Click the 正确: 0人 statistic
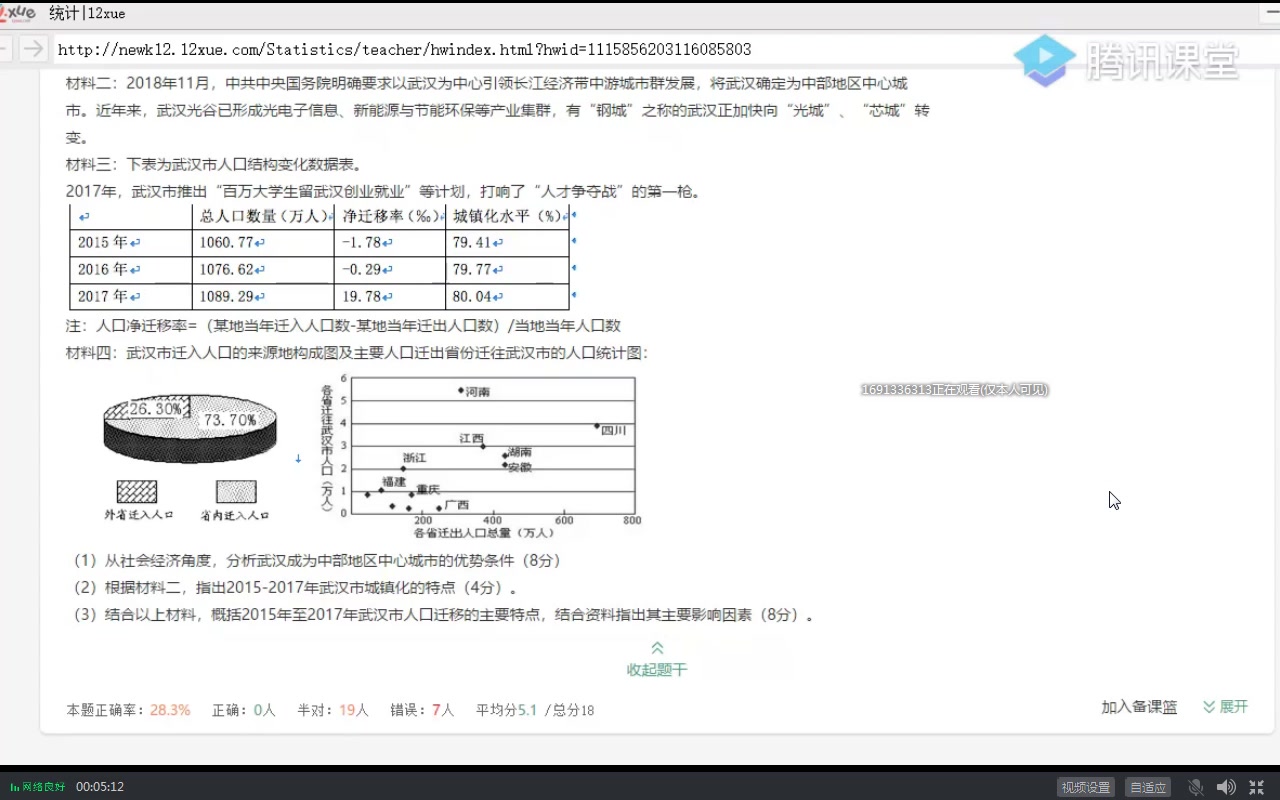The image size is (1280, 800). point(244,710)
